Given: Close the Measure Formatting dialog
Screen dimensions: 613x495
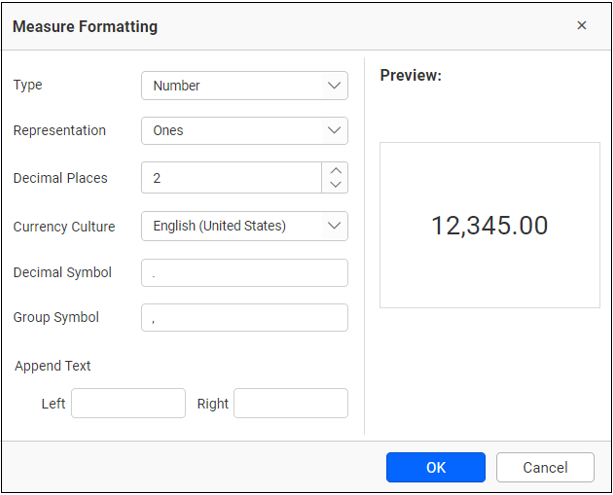Looking at the screenshot, I should (x=581, y=25).
